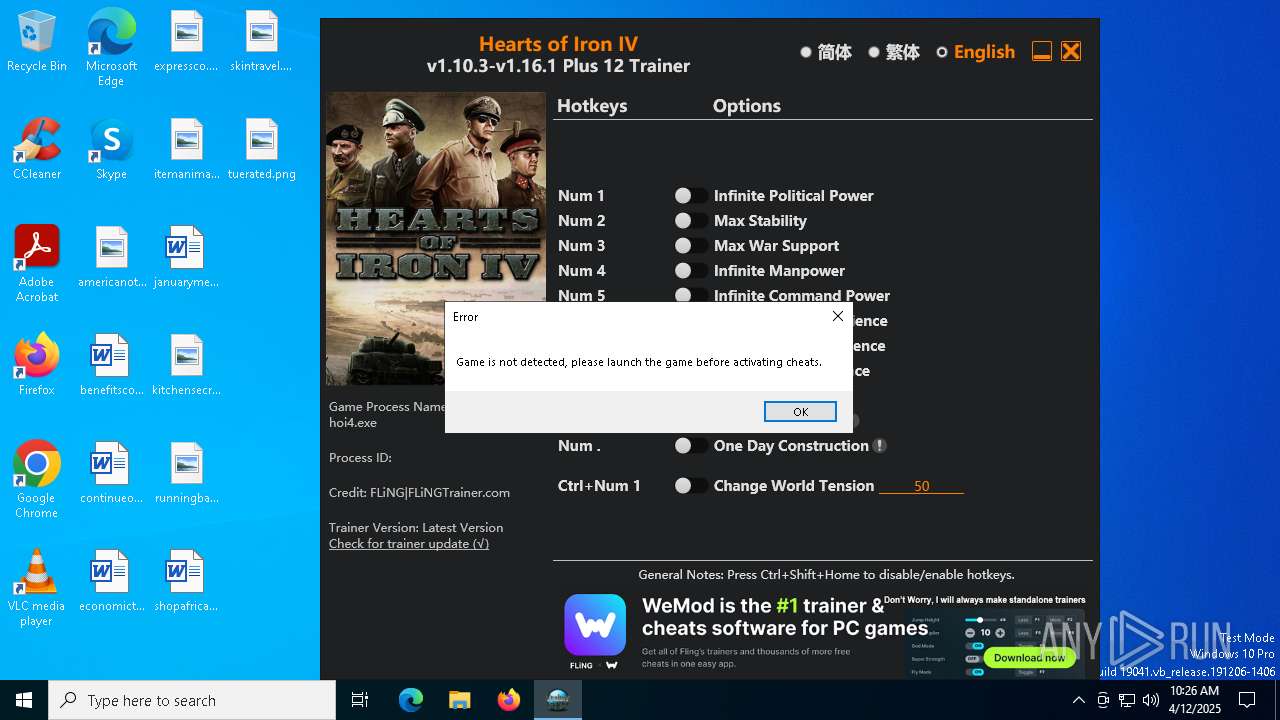Select expressco image file on desktop
Screen dimensions: 1280x720
click(x=186, y=42)
